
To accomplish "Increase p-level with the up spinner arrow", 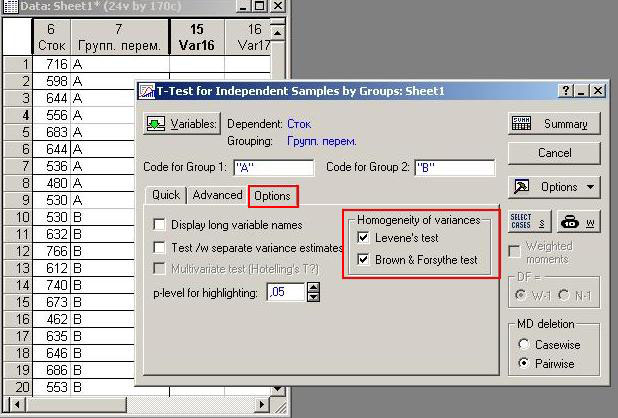I will (313, 287).
